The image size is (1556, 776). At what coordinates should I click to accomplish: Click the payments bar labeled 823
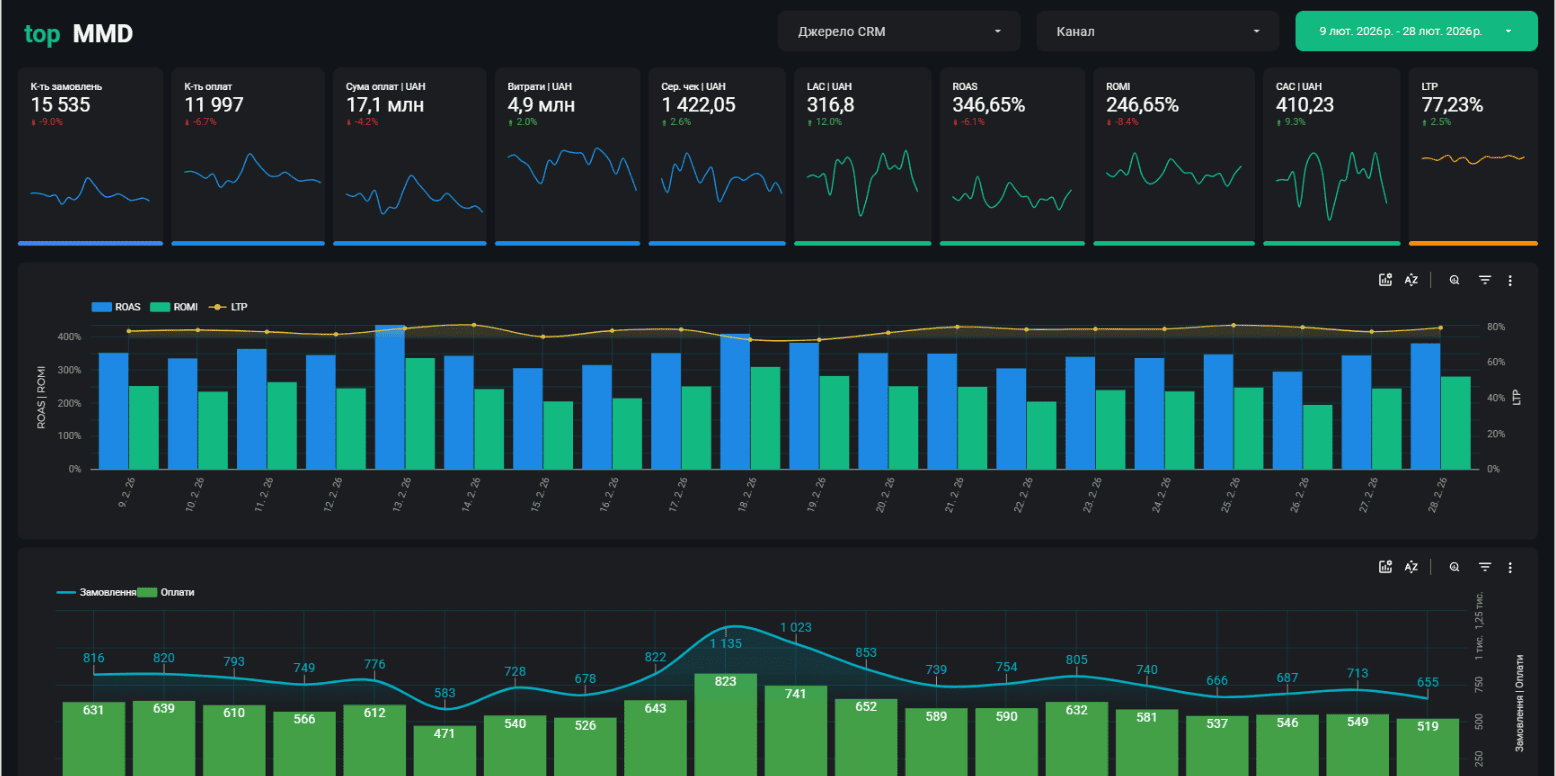(x=726, y=724)
